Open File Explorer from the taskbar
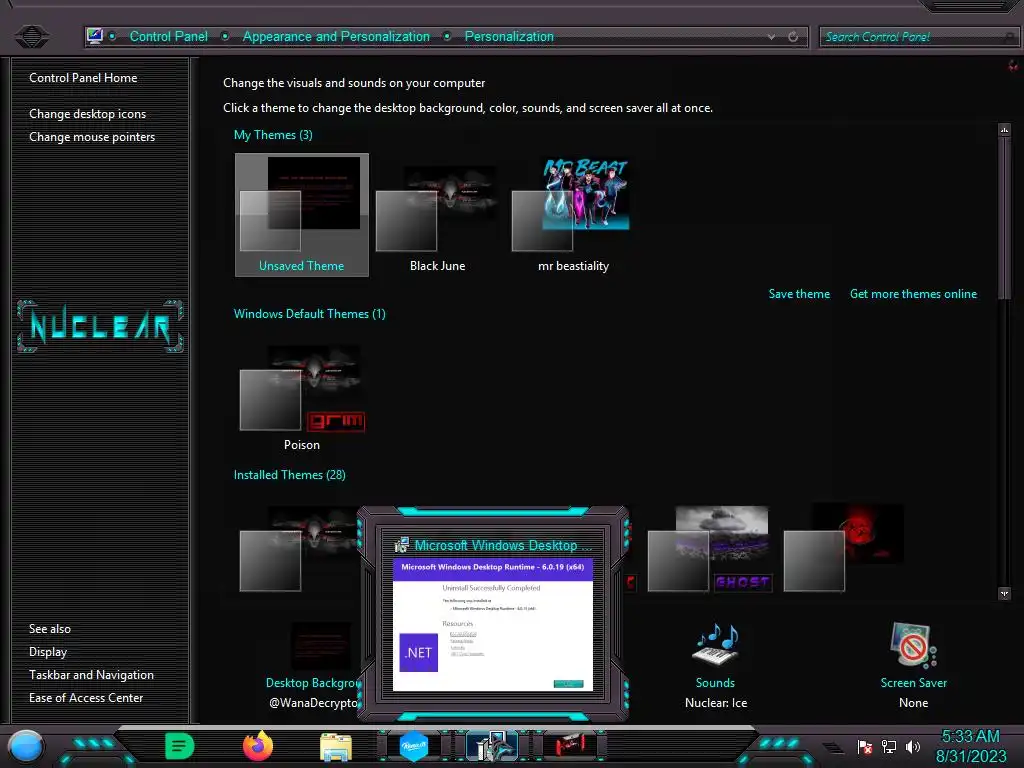The image size is (1024, 768). point(336,747)
